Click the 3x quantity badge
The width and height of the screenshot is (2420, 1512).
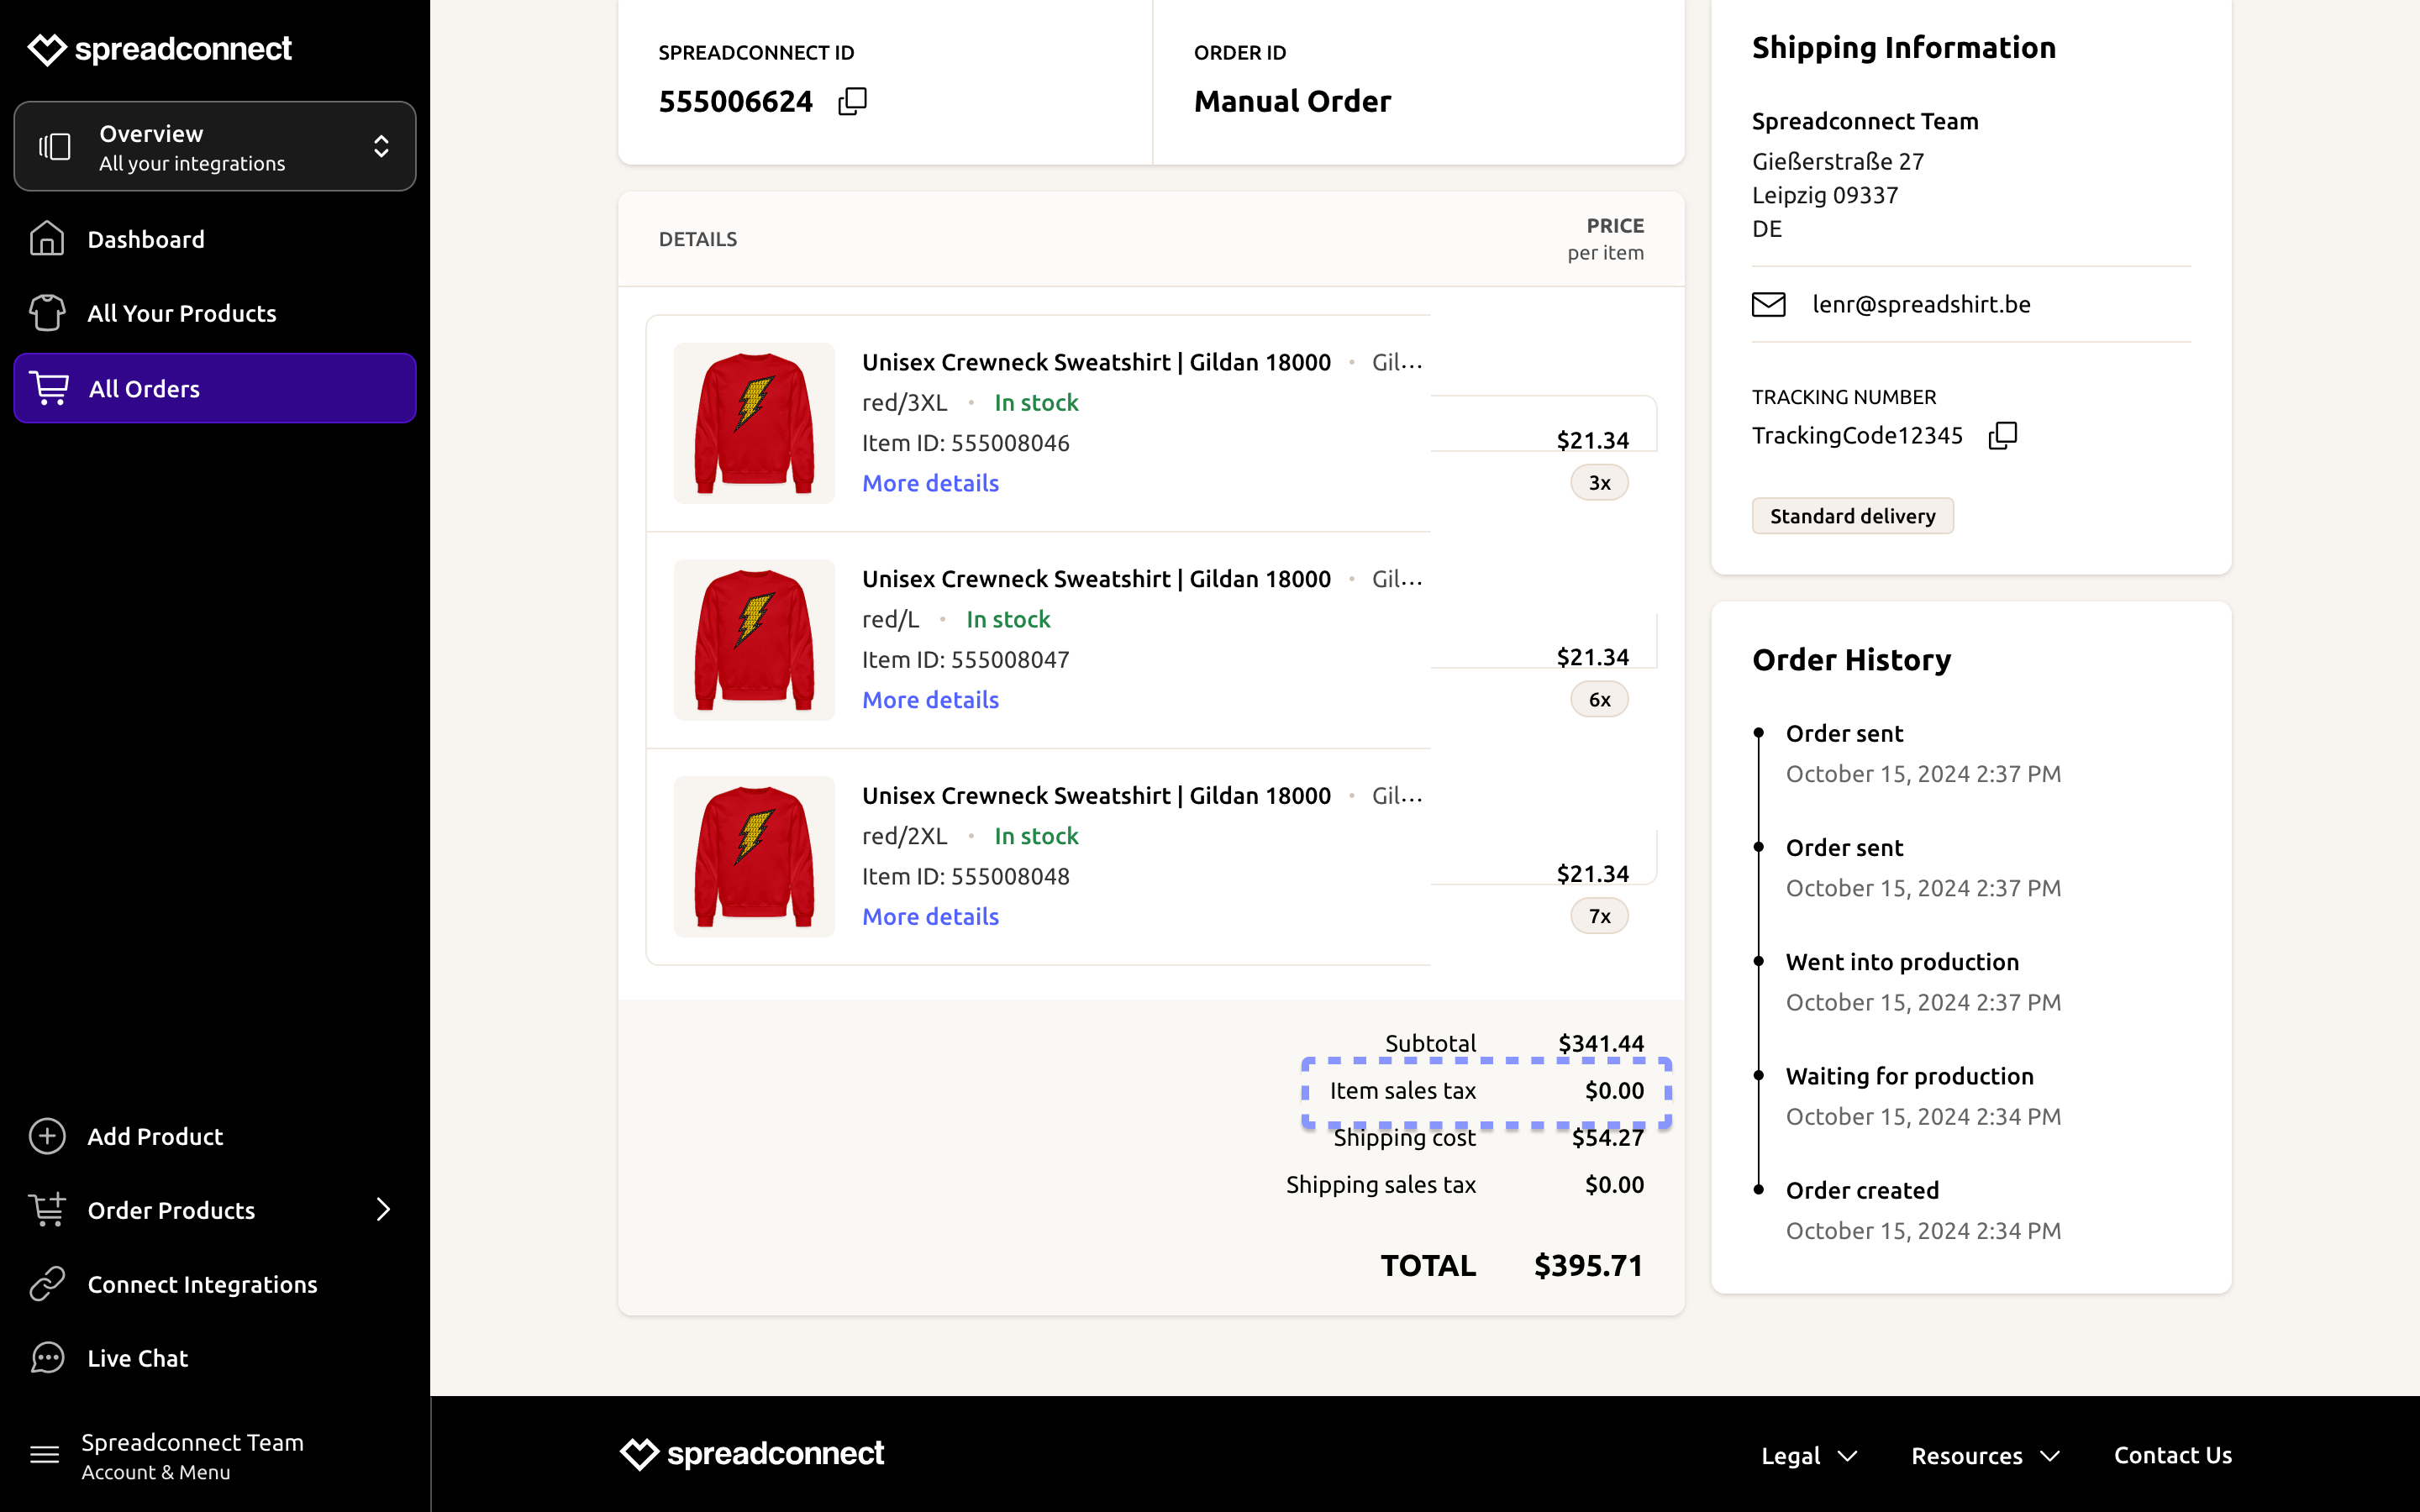[1599, 483]
